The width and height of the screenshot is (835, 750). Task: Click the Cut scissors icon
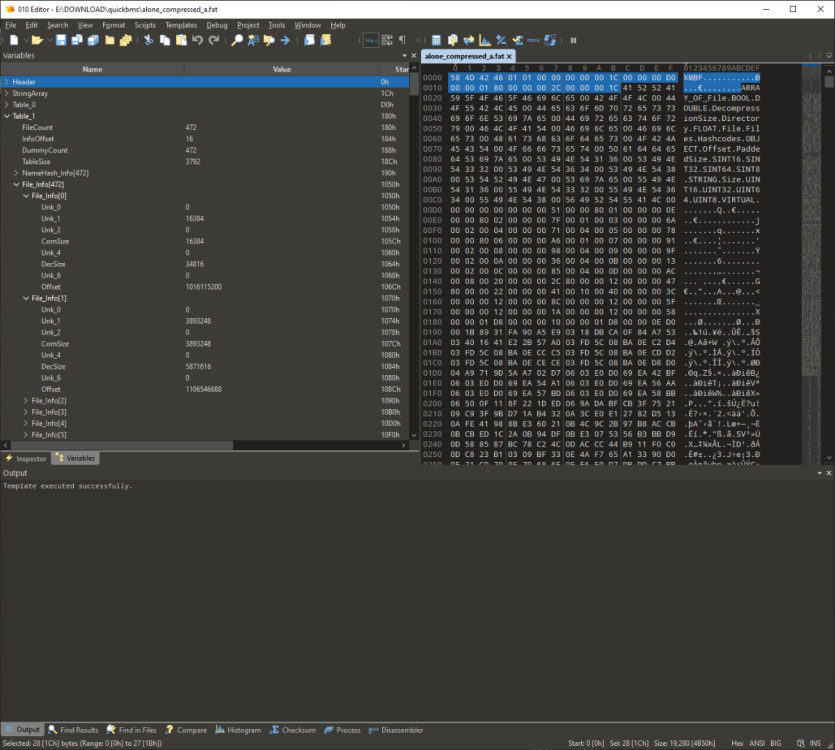coord(148,40)
